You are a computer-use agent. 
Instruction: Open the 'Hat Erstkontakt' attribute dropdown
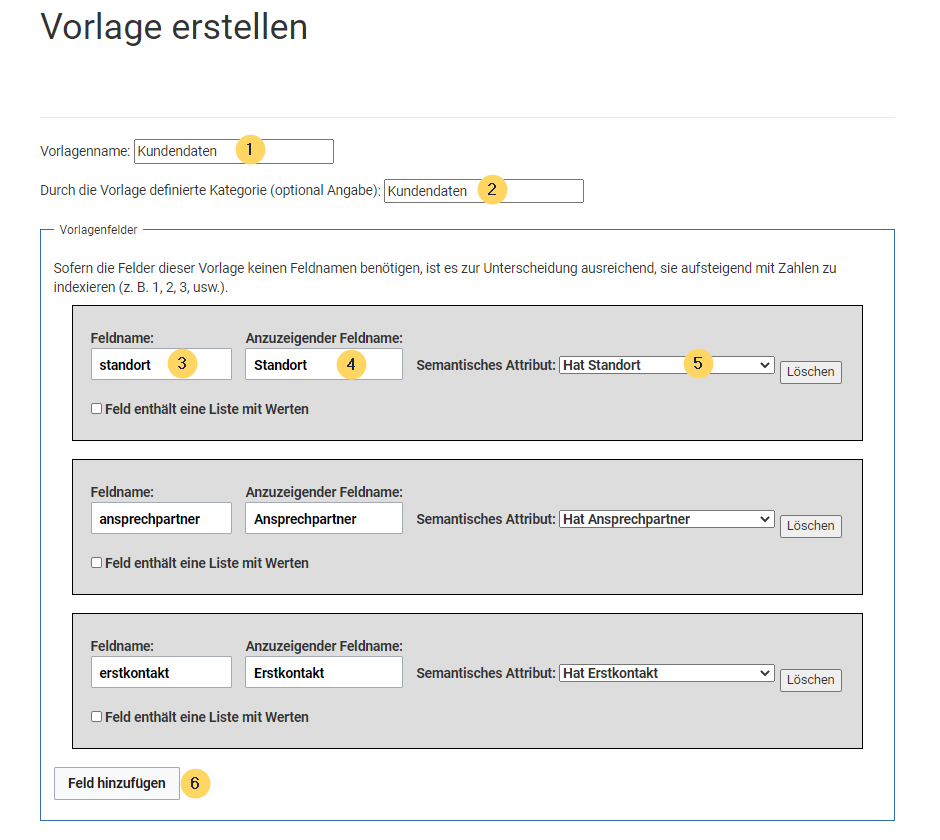pos(666,673)
